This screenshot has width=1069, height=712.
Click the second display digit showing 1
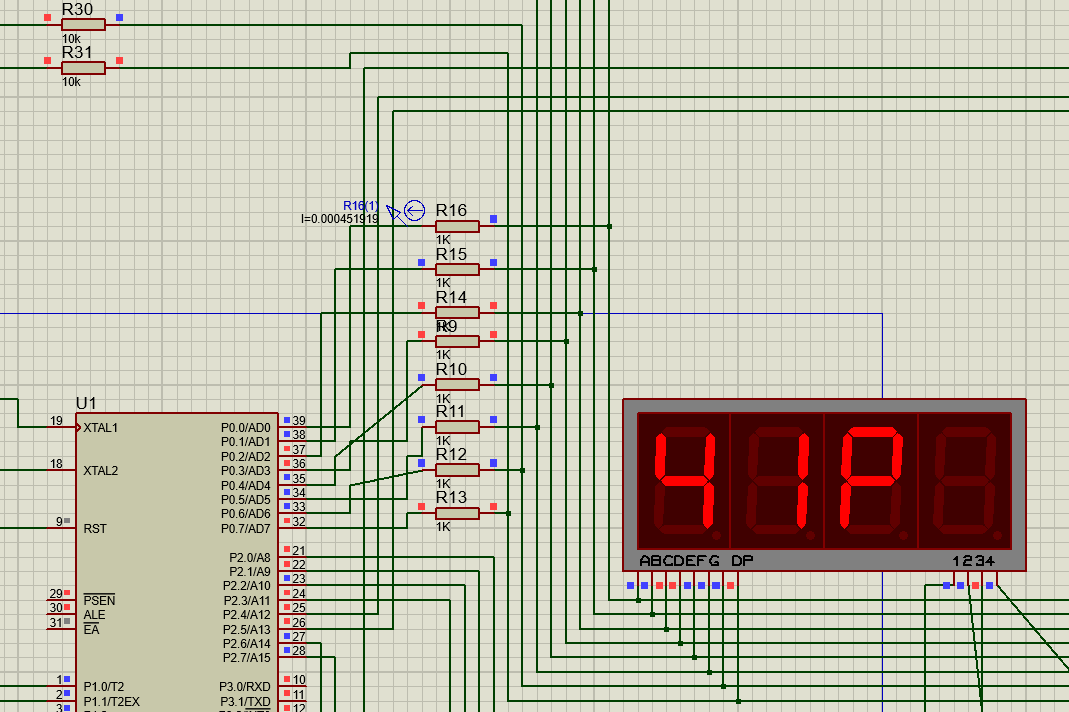(x=777, y=480)
